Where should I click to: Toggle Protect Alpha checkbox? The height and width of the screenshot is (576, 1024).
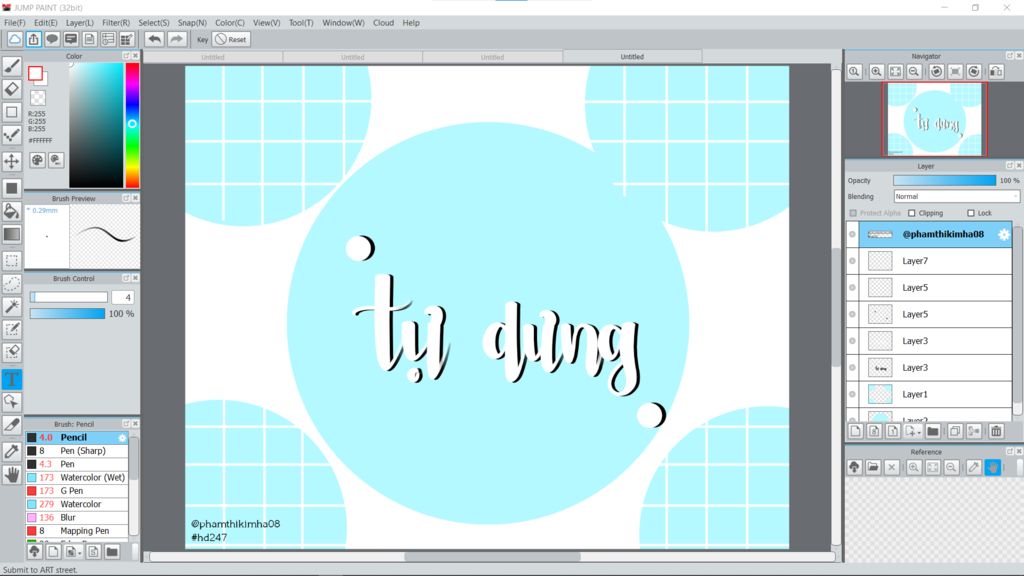click(853, 213)
